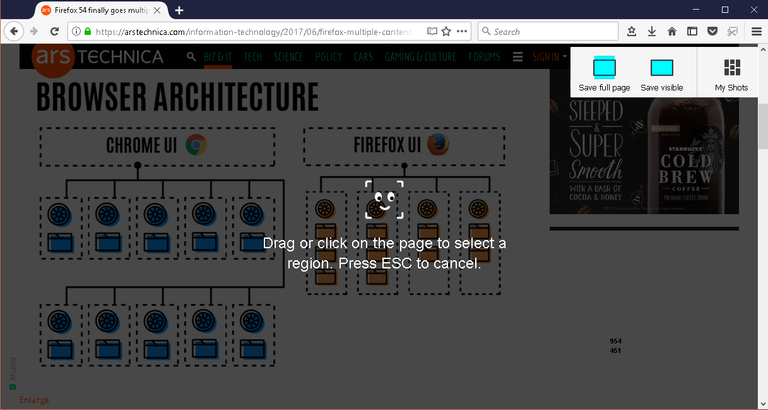
Task: Click the Chrome logo in diagram
Action: pyautogui.click(x=196, y=145)
